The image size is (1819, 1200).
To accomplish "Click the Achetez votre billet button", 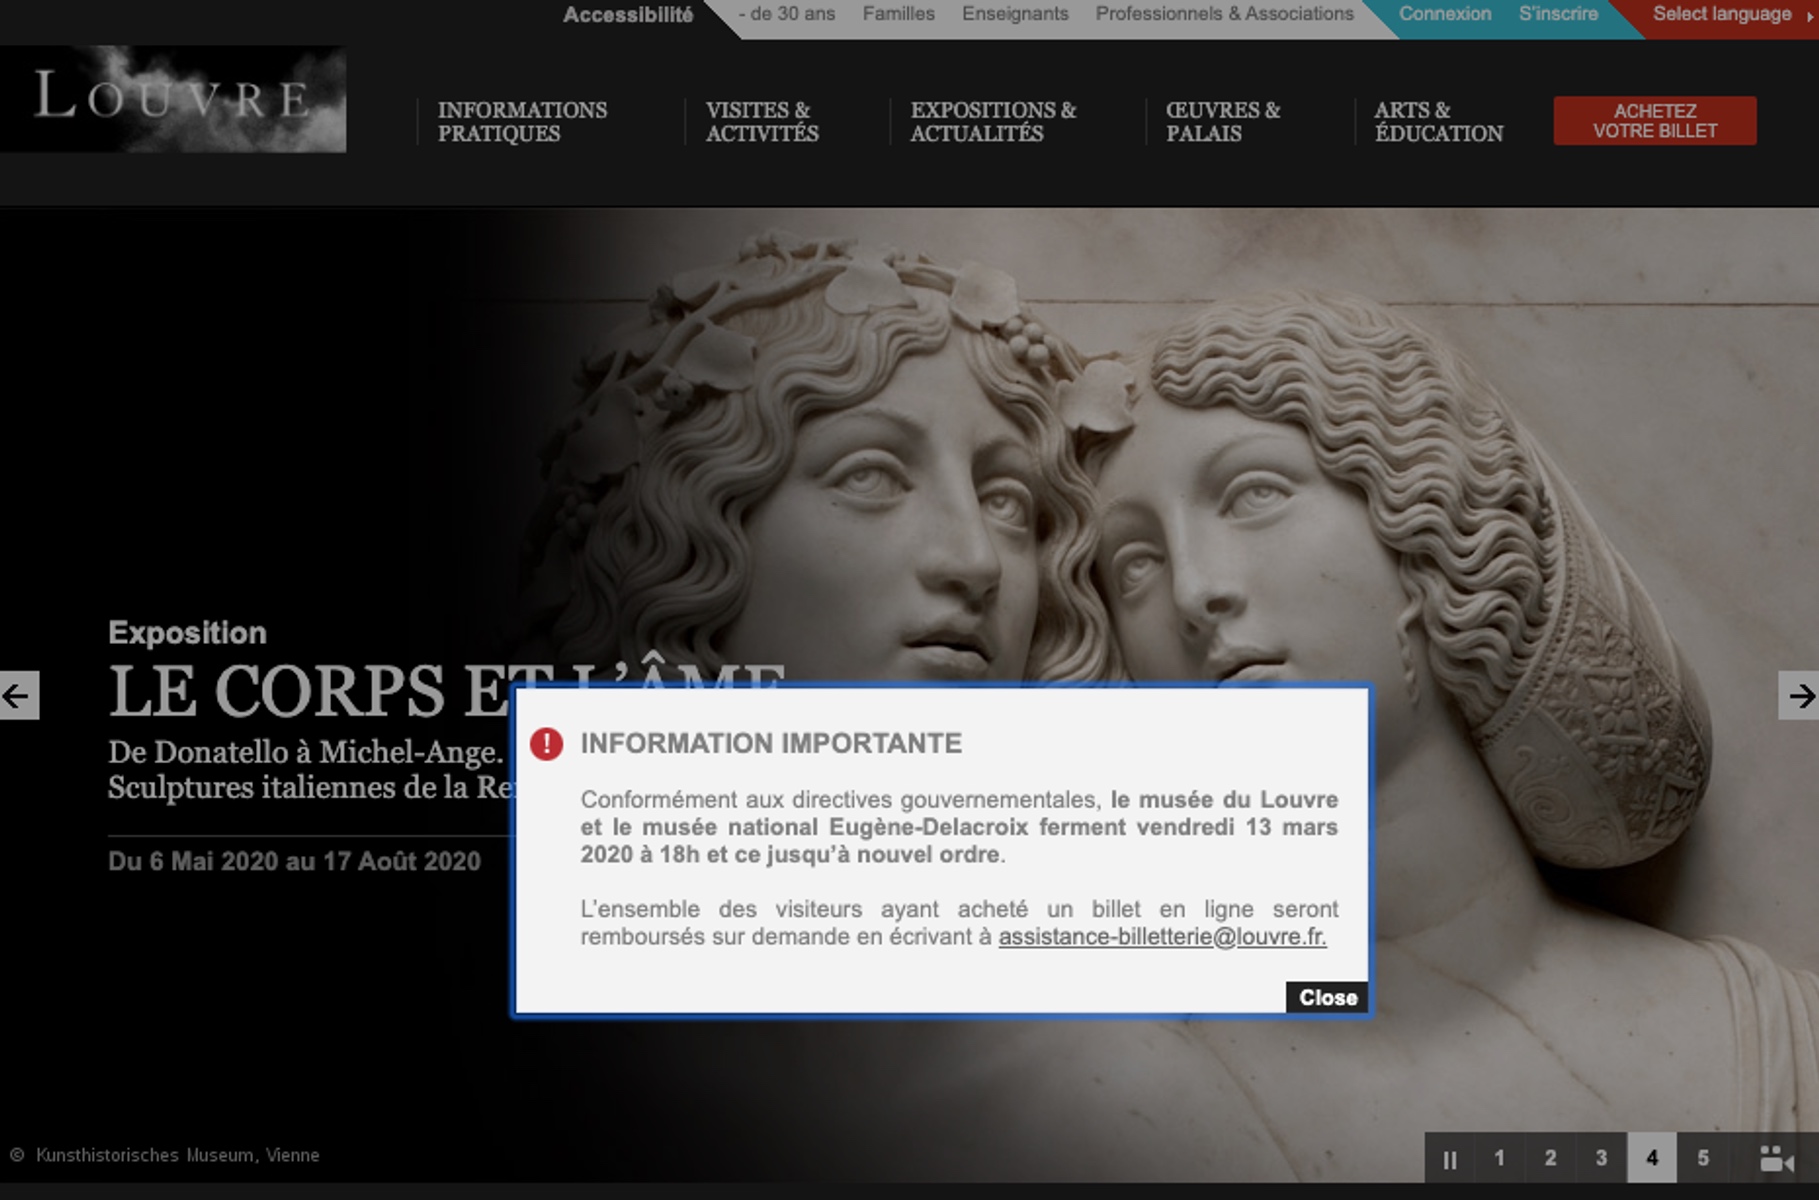I will [1655, 121].
